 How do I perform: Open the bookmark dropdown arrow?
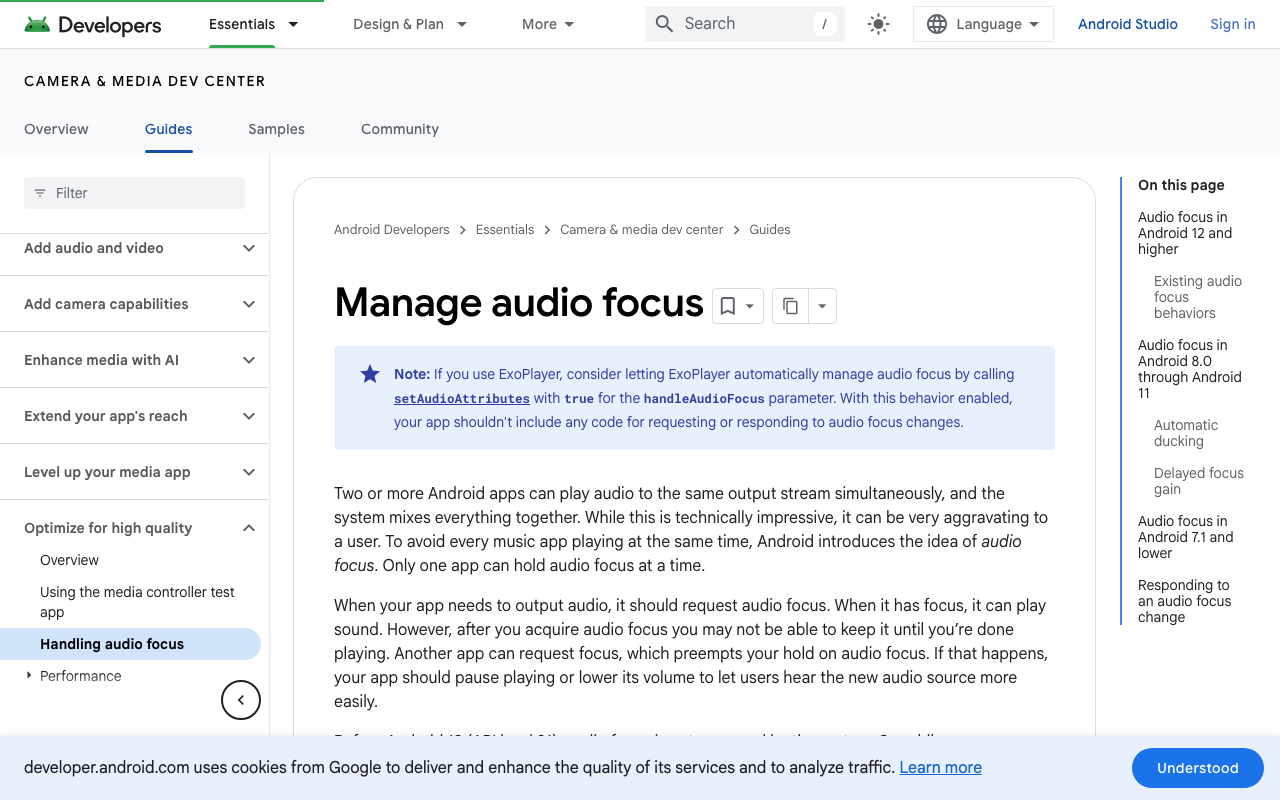[x=750, y=306]
